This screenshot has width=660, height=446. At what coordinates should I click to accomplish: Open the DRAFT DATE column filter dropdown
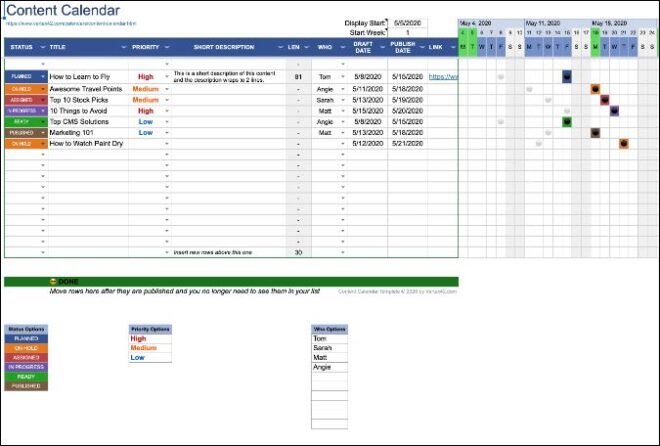point(382,47)
